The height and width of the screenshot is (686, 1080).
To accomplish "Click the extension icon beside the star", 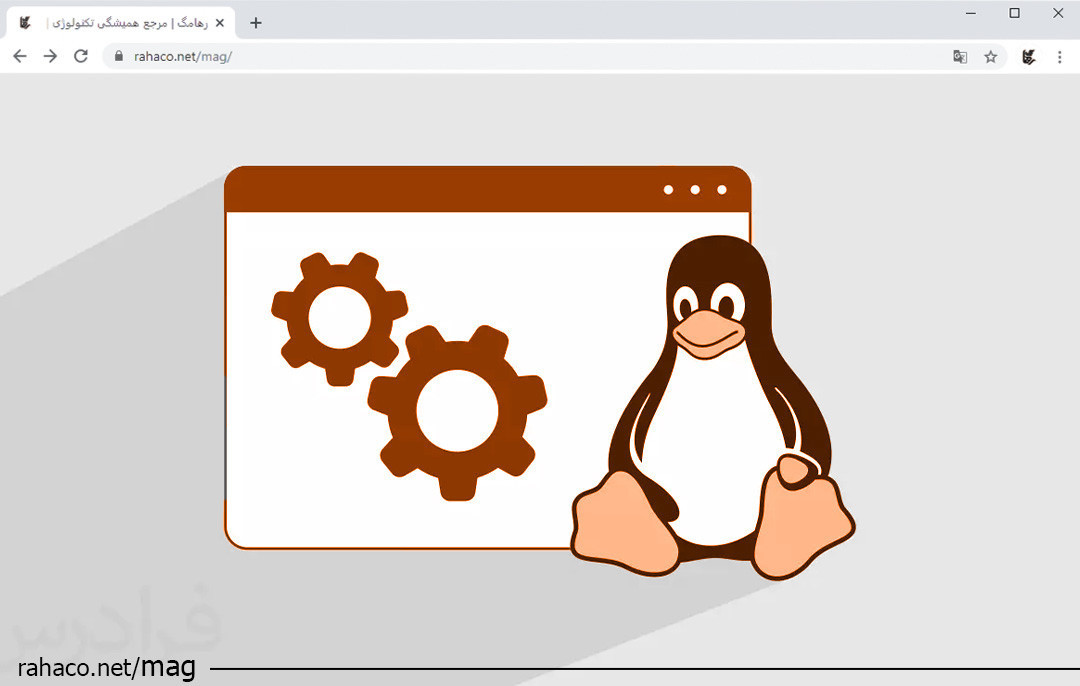I will [x=1028, y=57].
